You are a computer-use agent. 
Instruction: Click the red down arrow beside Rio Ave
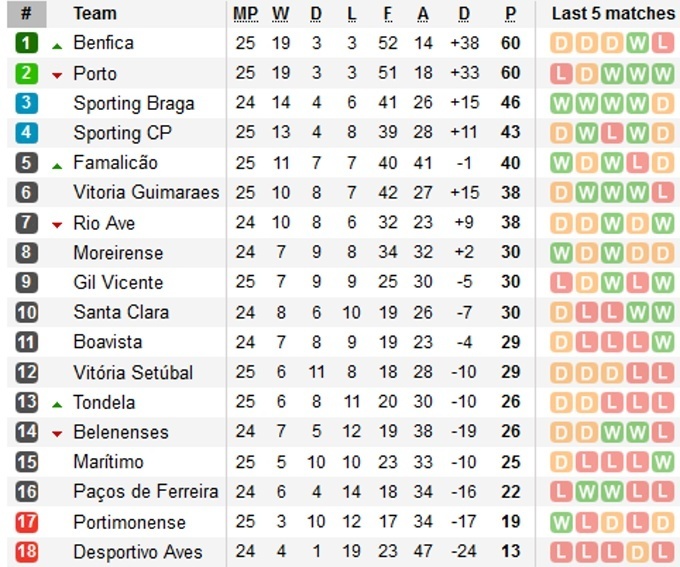pos(57,225)
